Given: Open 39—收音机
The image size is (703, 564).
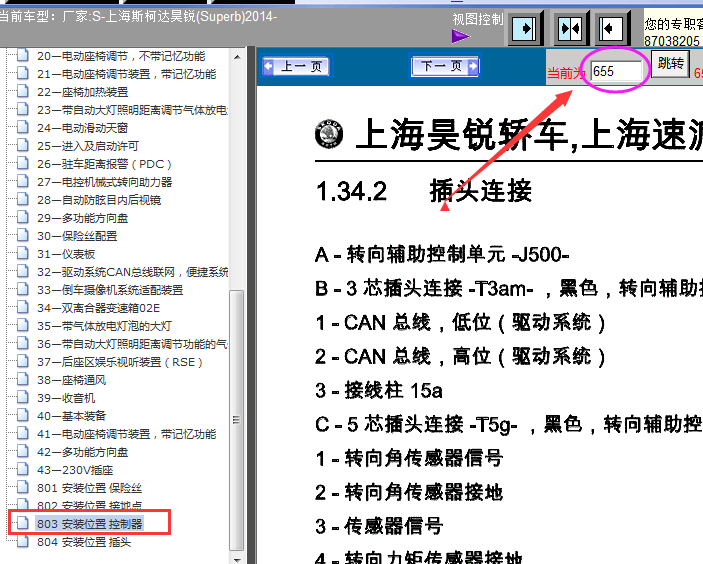Looking at the screenshot, I should tap(66, 398).
